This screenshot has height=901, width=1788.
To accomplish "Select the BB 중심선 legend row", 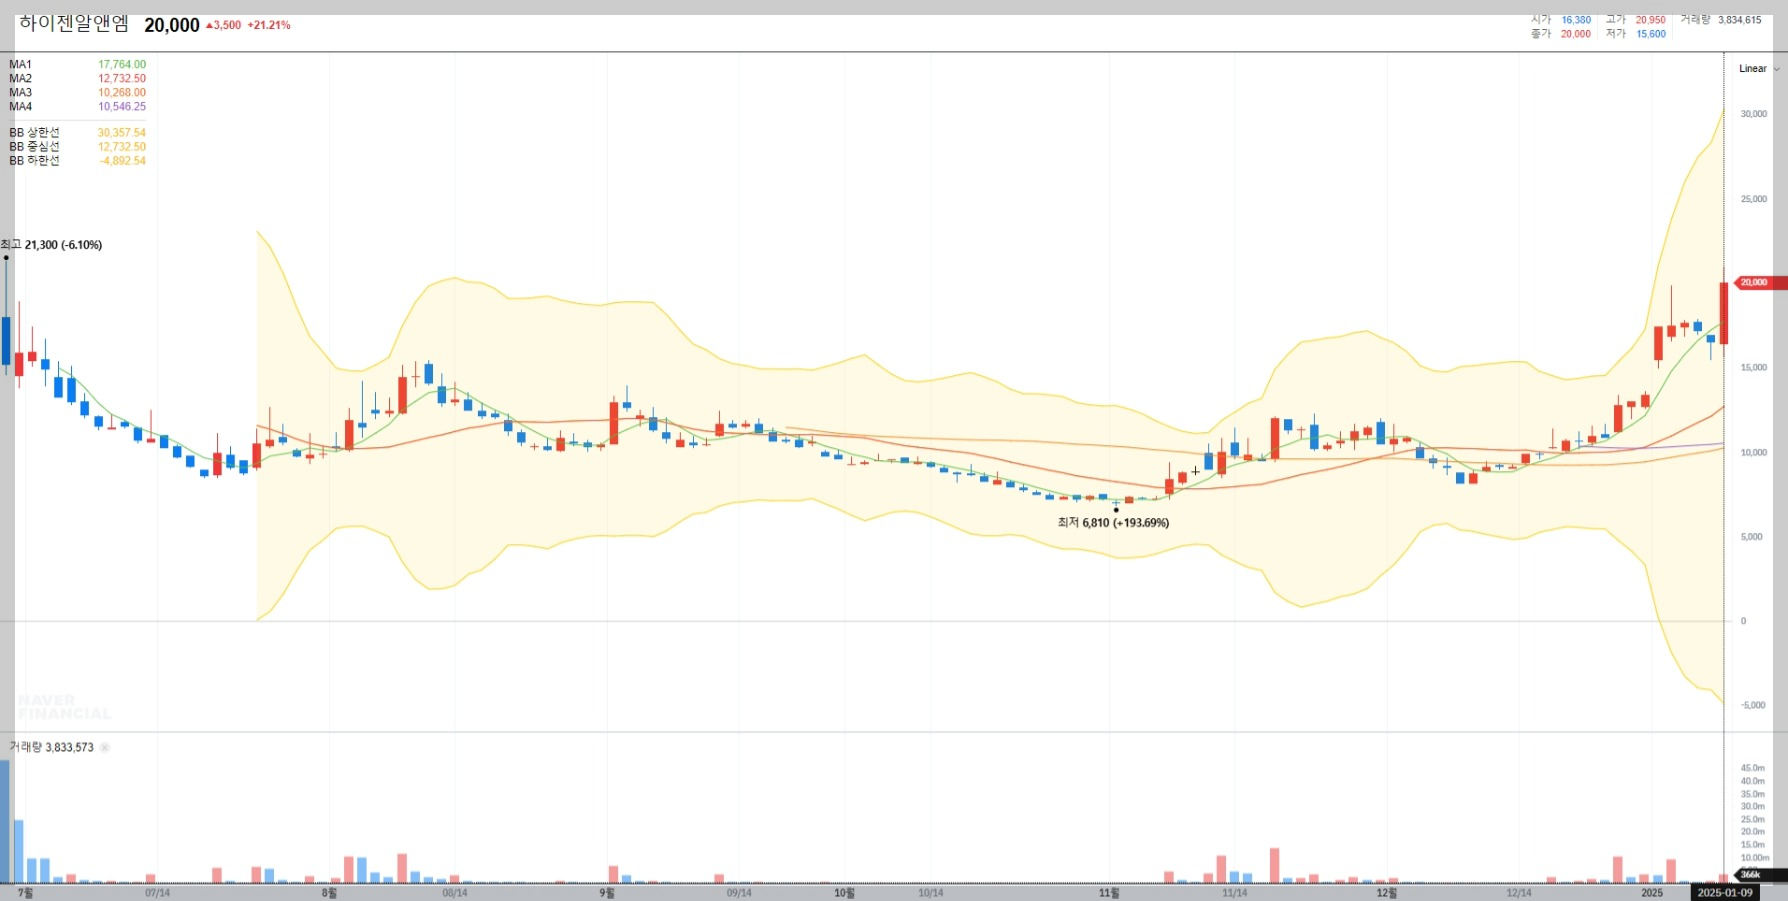I will point(78,146).
